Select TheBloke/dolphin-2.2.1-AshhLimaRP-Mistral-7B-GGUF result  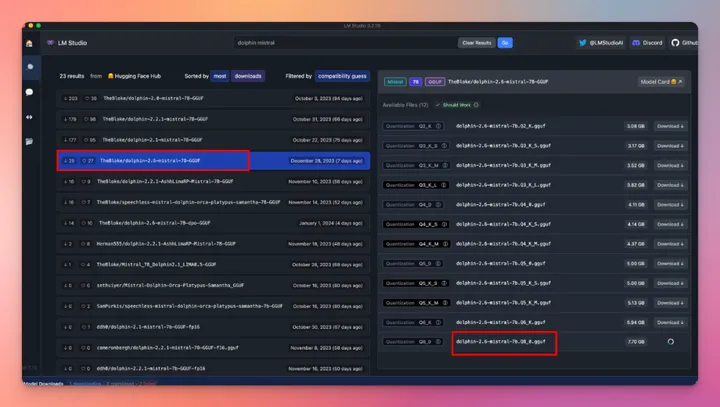coord(213,182)
